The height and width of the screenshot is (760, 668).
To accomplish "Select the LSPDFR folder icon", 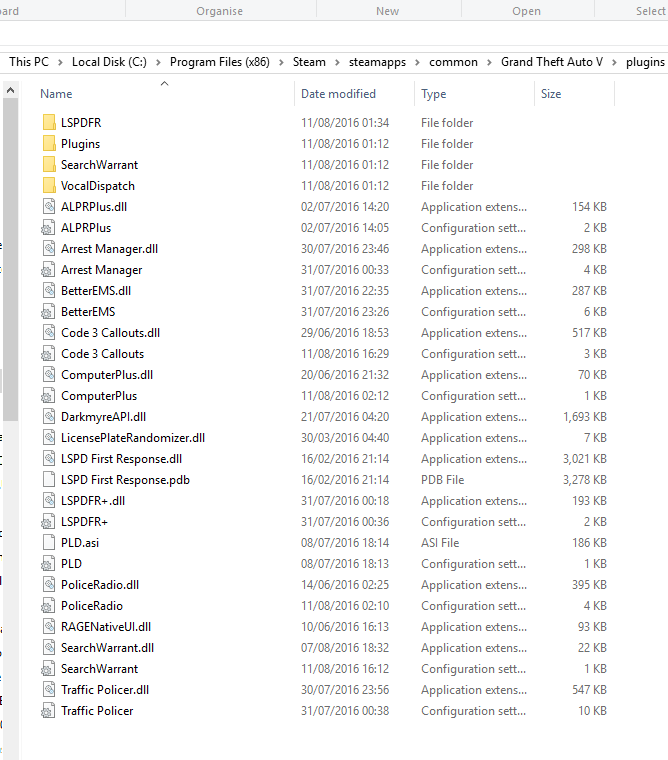I will (49, 123).
